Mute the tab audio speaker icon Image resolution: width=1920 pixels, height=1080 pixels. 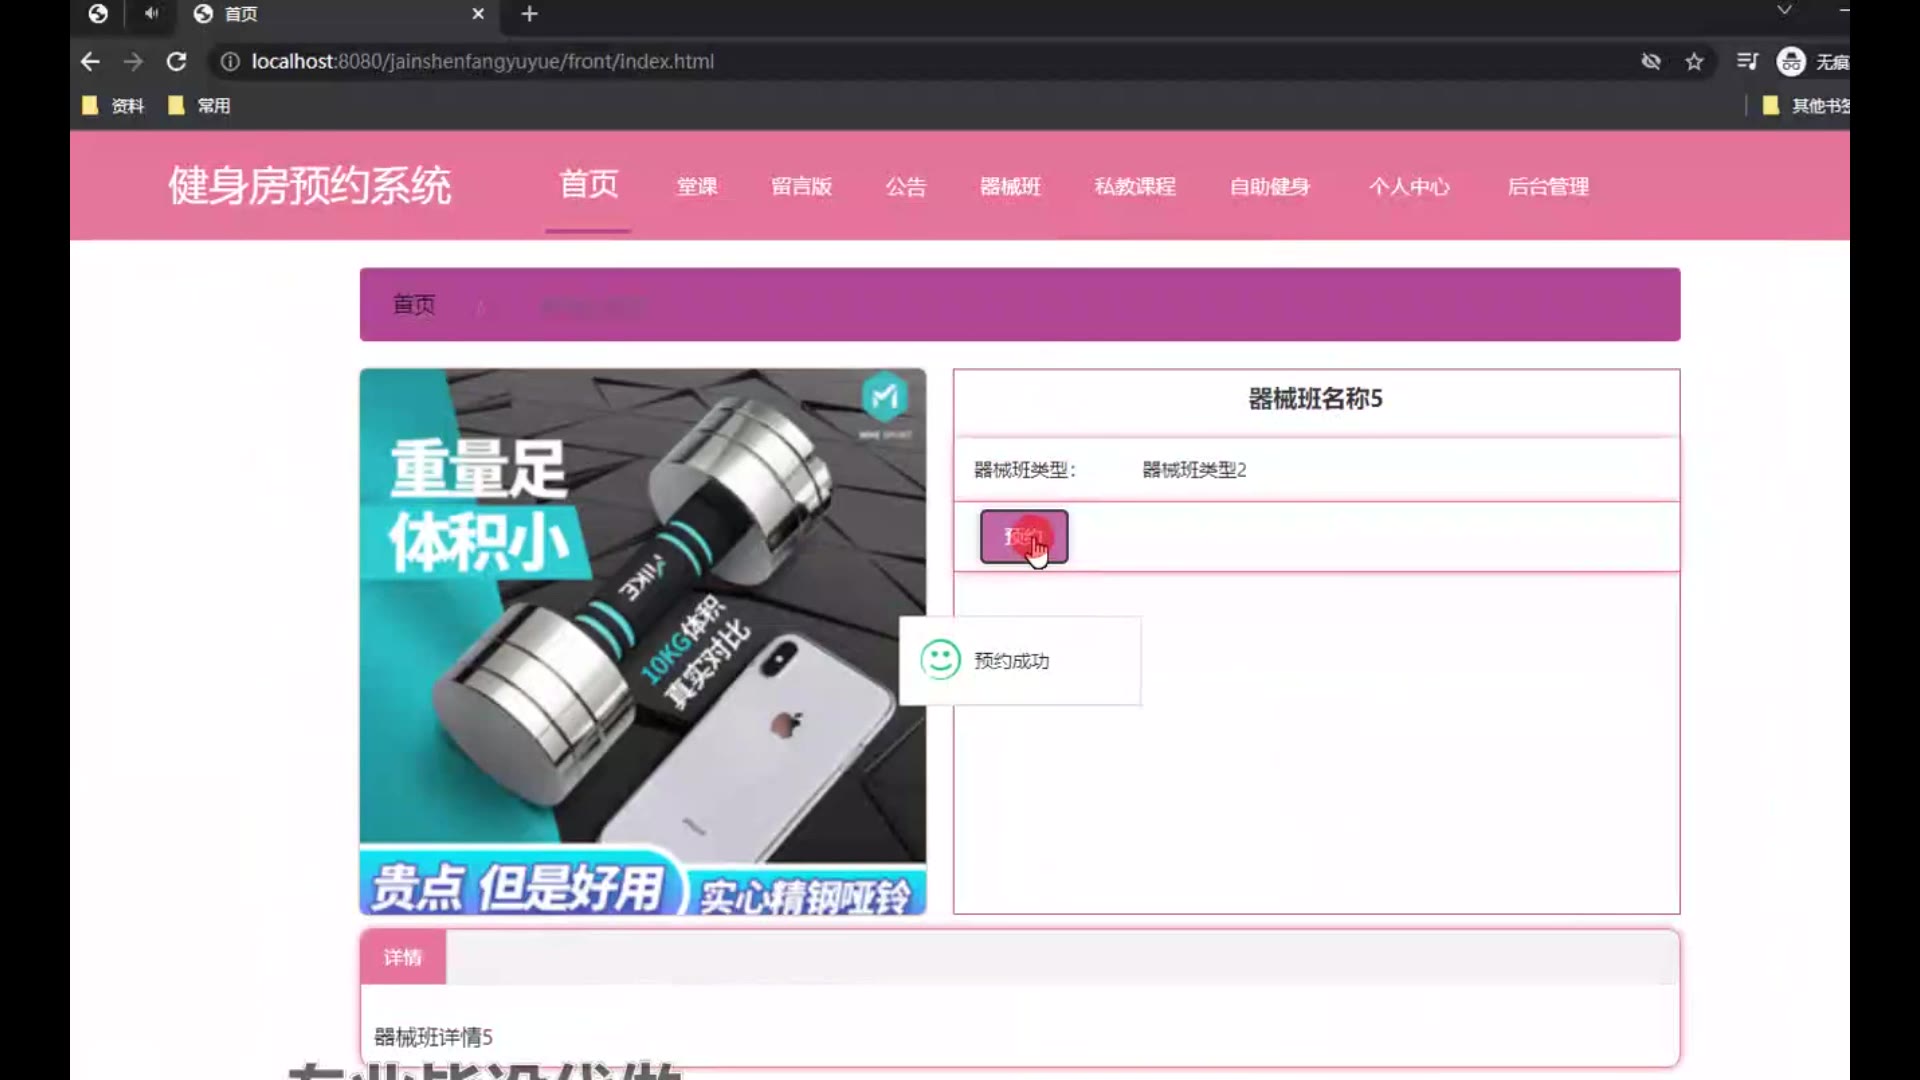[152, 14]
